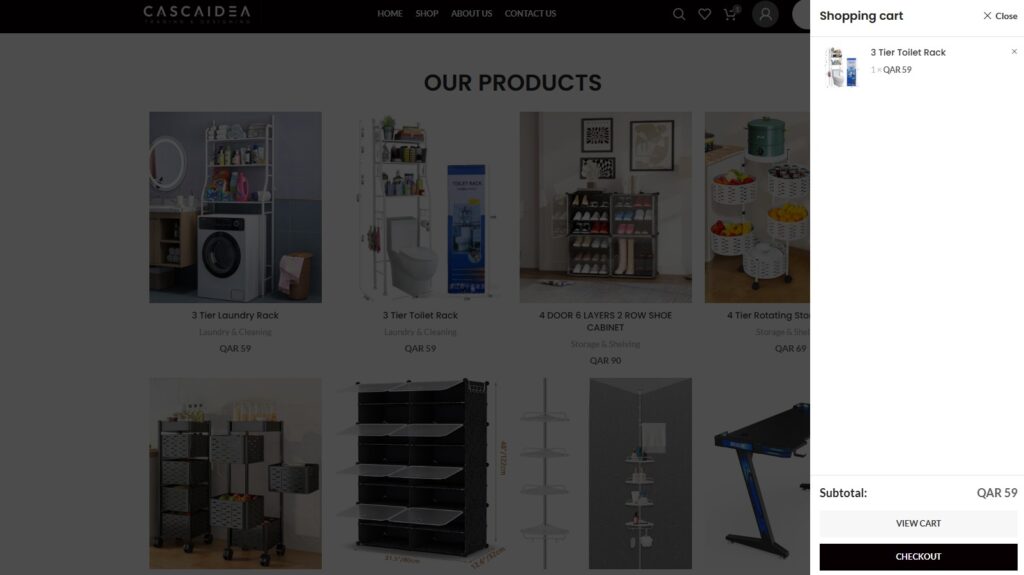
Task: Open the 3 Tier Laundry Rack product image
Action: tap(235, 207)
